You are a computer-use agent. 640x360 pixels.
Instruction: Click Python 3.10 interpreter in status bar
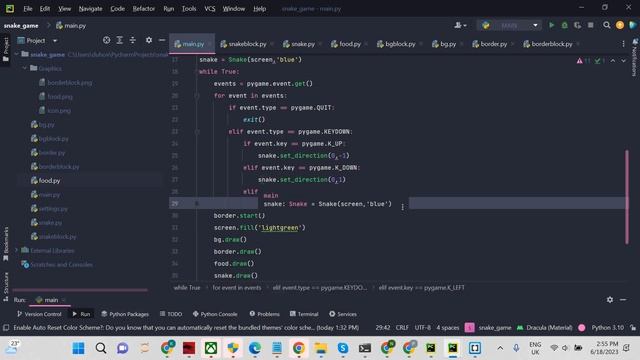607,327
